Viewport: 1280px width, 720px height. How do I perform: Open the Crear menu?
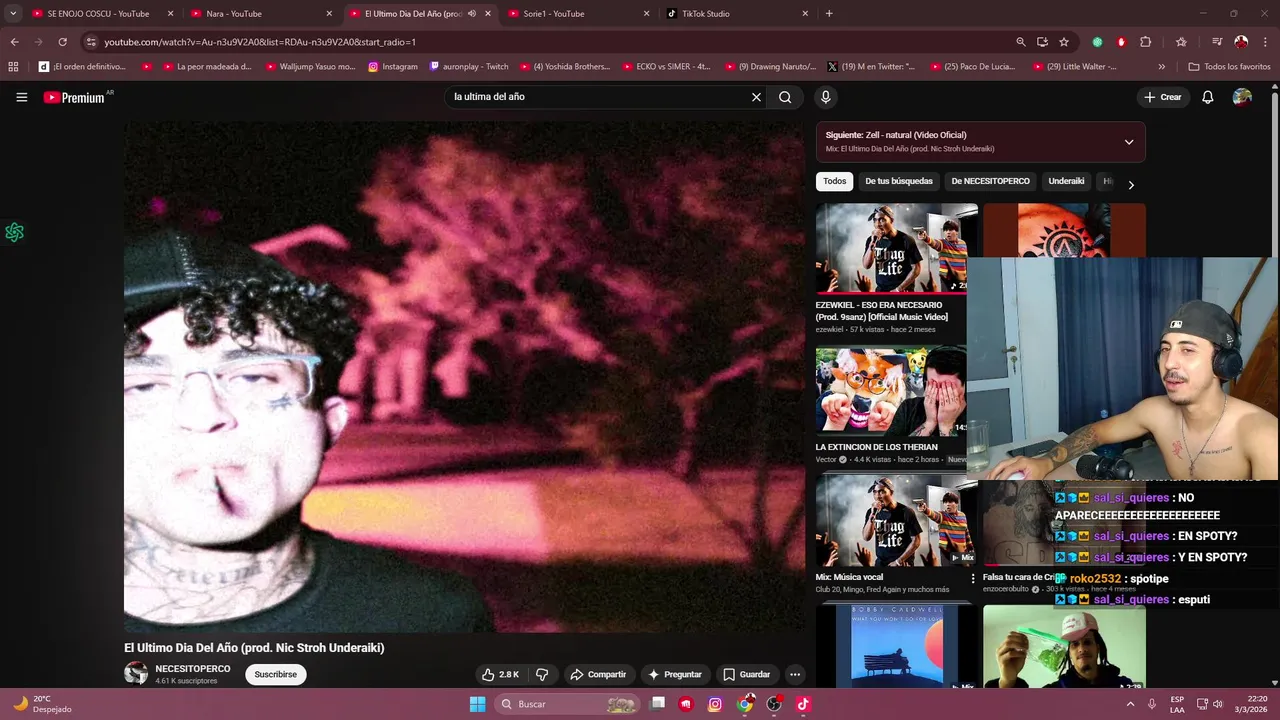coord(1163,97)
